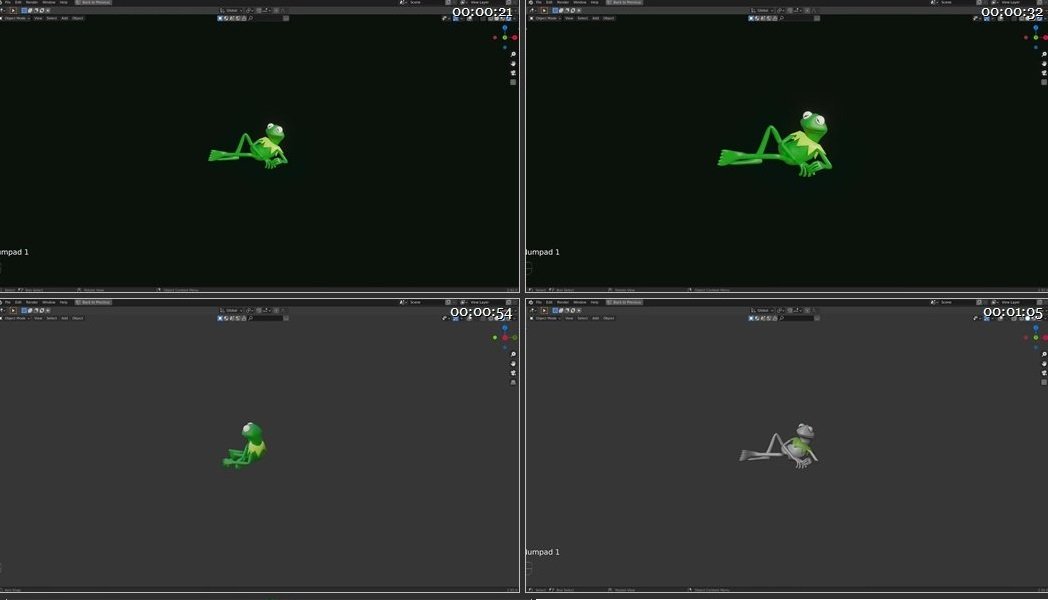Click the camera view icon in the 00:01:05 viewport
1048x600 pixels.
tap(1044, 373)
